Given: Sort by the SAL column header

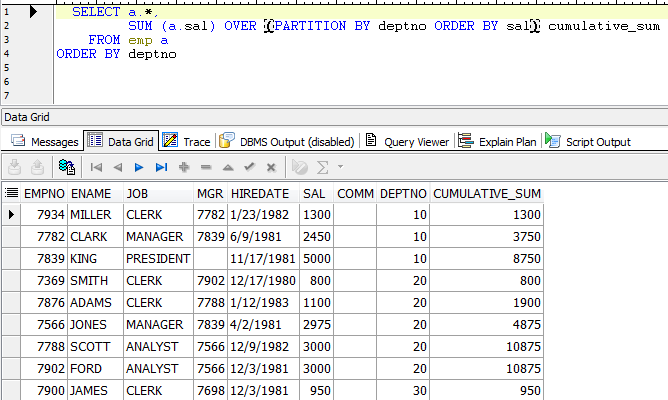Looking at the screenshot, I should tap(314, 192).
